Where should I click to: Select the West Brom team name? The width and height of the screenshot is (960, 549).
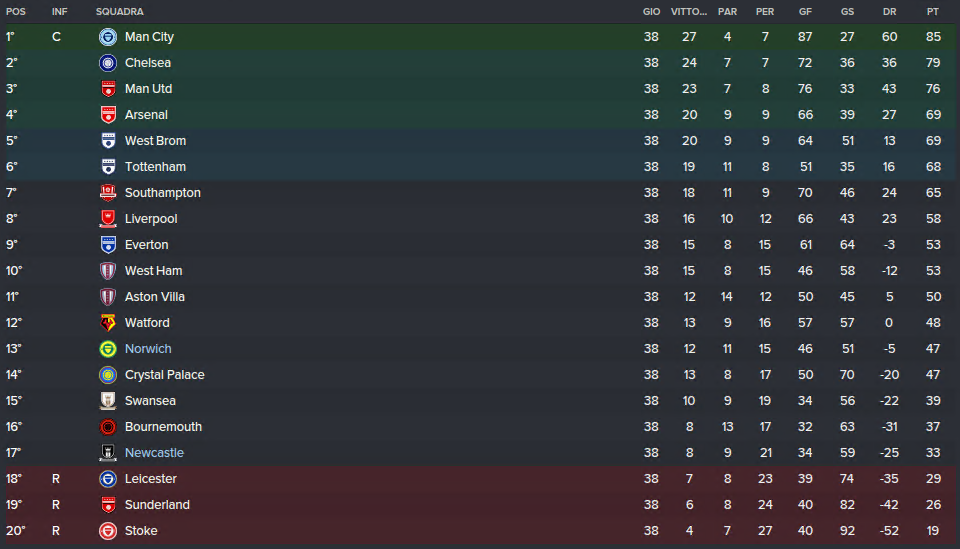[x=156, y=141]
